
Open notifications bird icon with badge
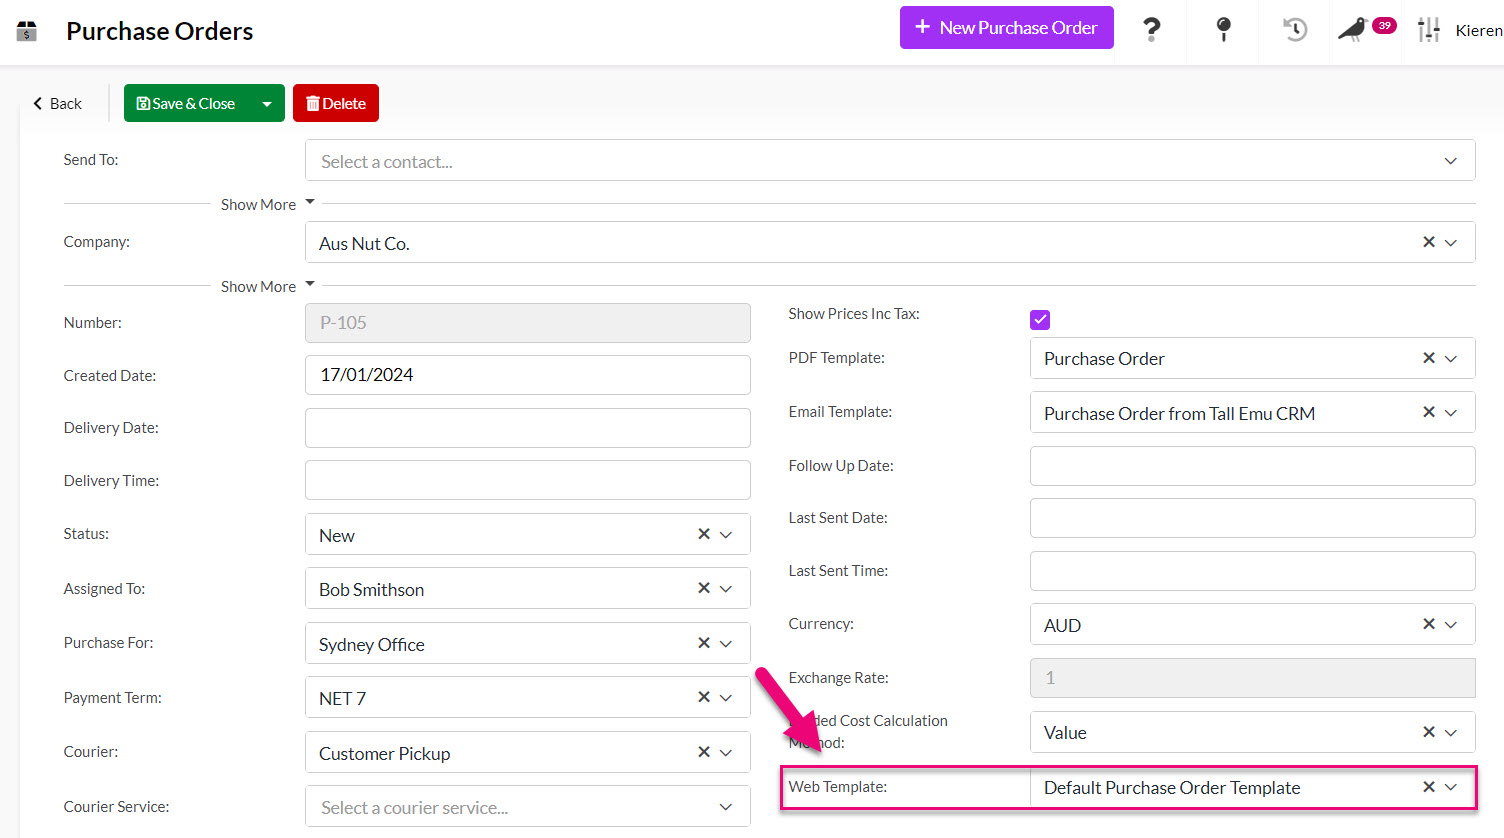tap(1354, 30)
